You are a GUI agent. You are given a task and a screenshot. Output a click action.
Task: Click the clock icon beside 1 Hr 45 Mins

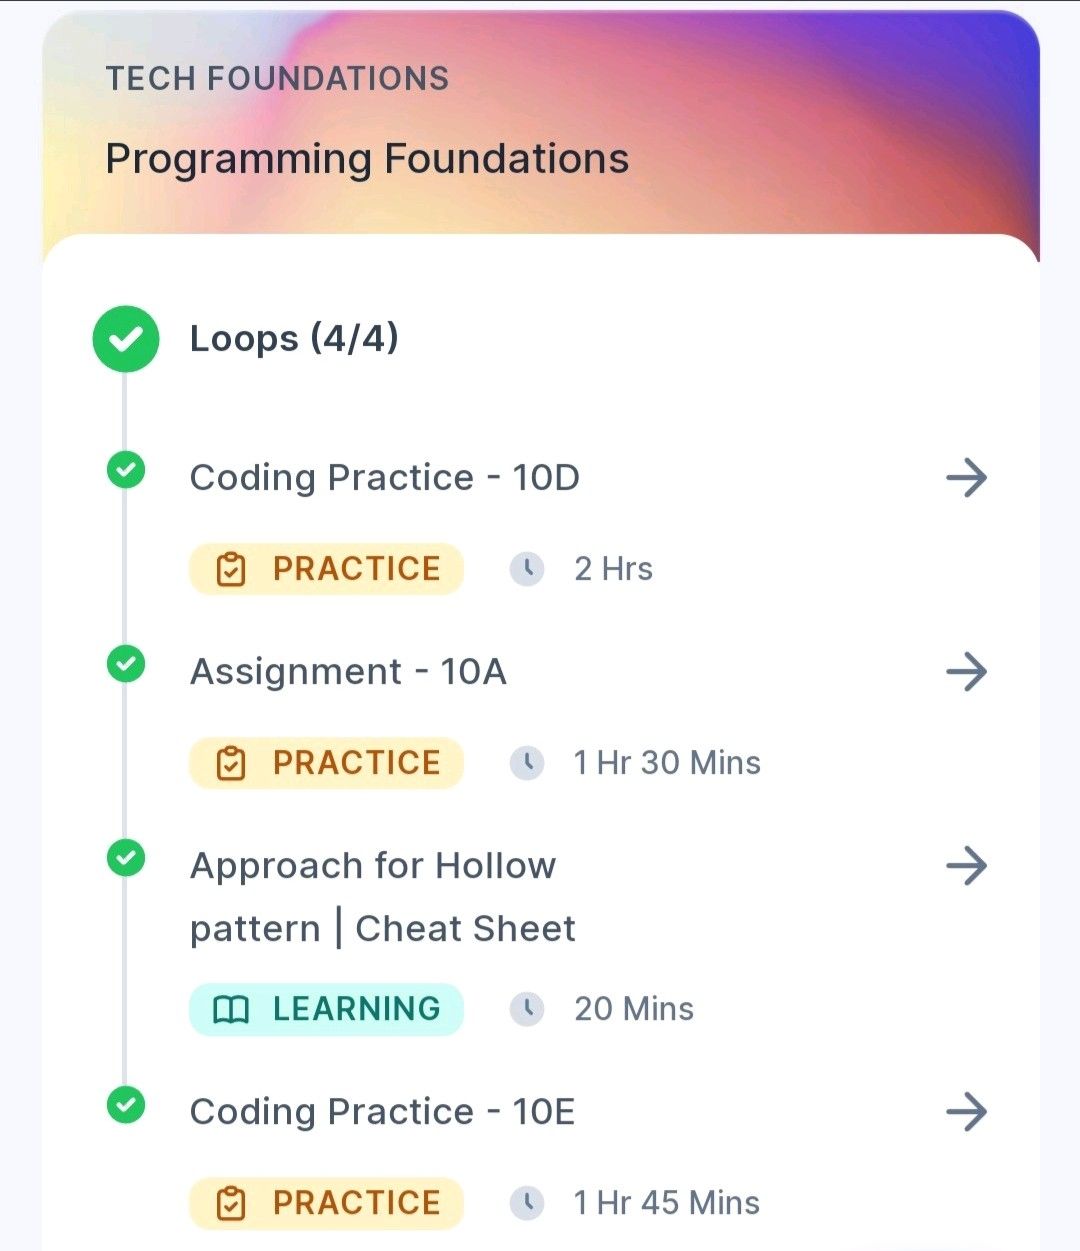[527, 1203]
